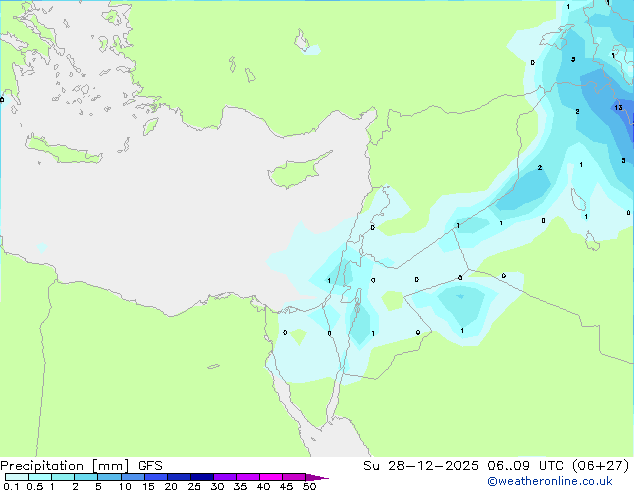Select the 5–10 mm legend color swatch
This screenshot has height=490, width=634.
click(109, 477)
